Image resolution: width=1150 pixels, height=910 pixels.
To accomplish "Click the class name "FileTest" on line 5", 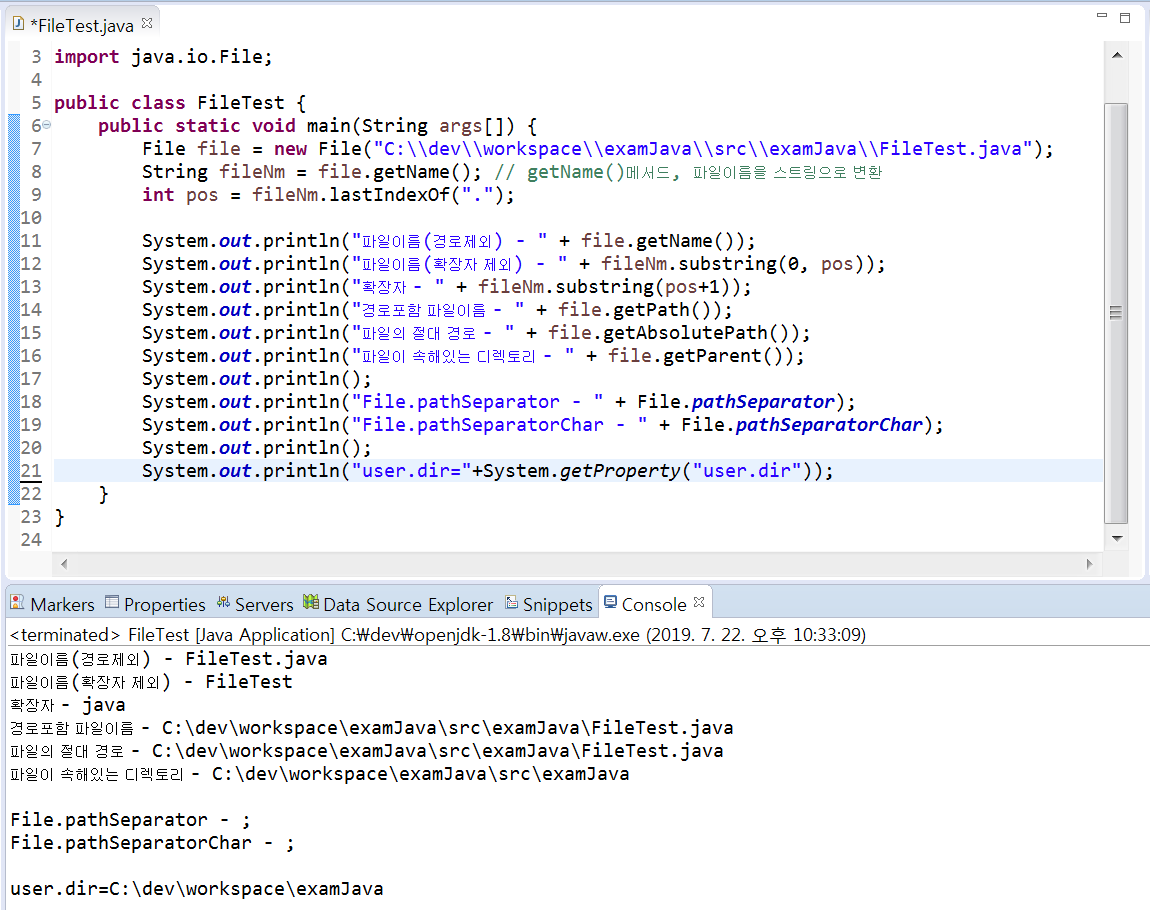I will pyautogui.click(x=241, y=103).
